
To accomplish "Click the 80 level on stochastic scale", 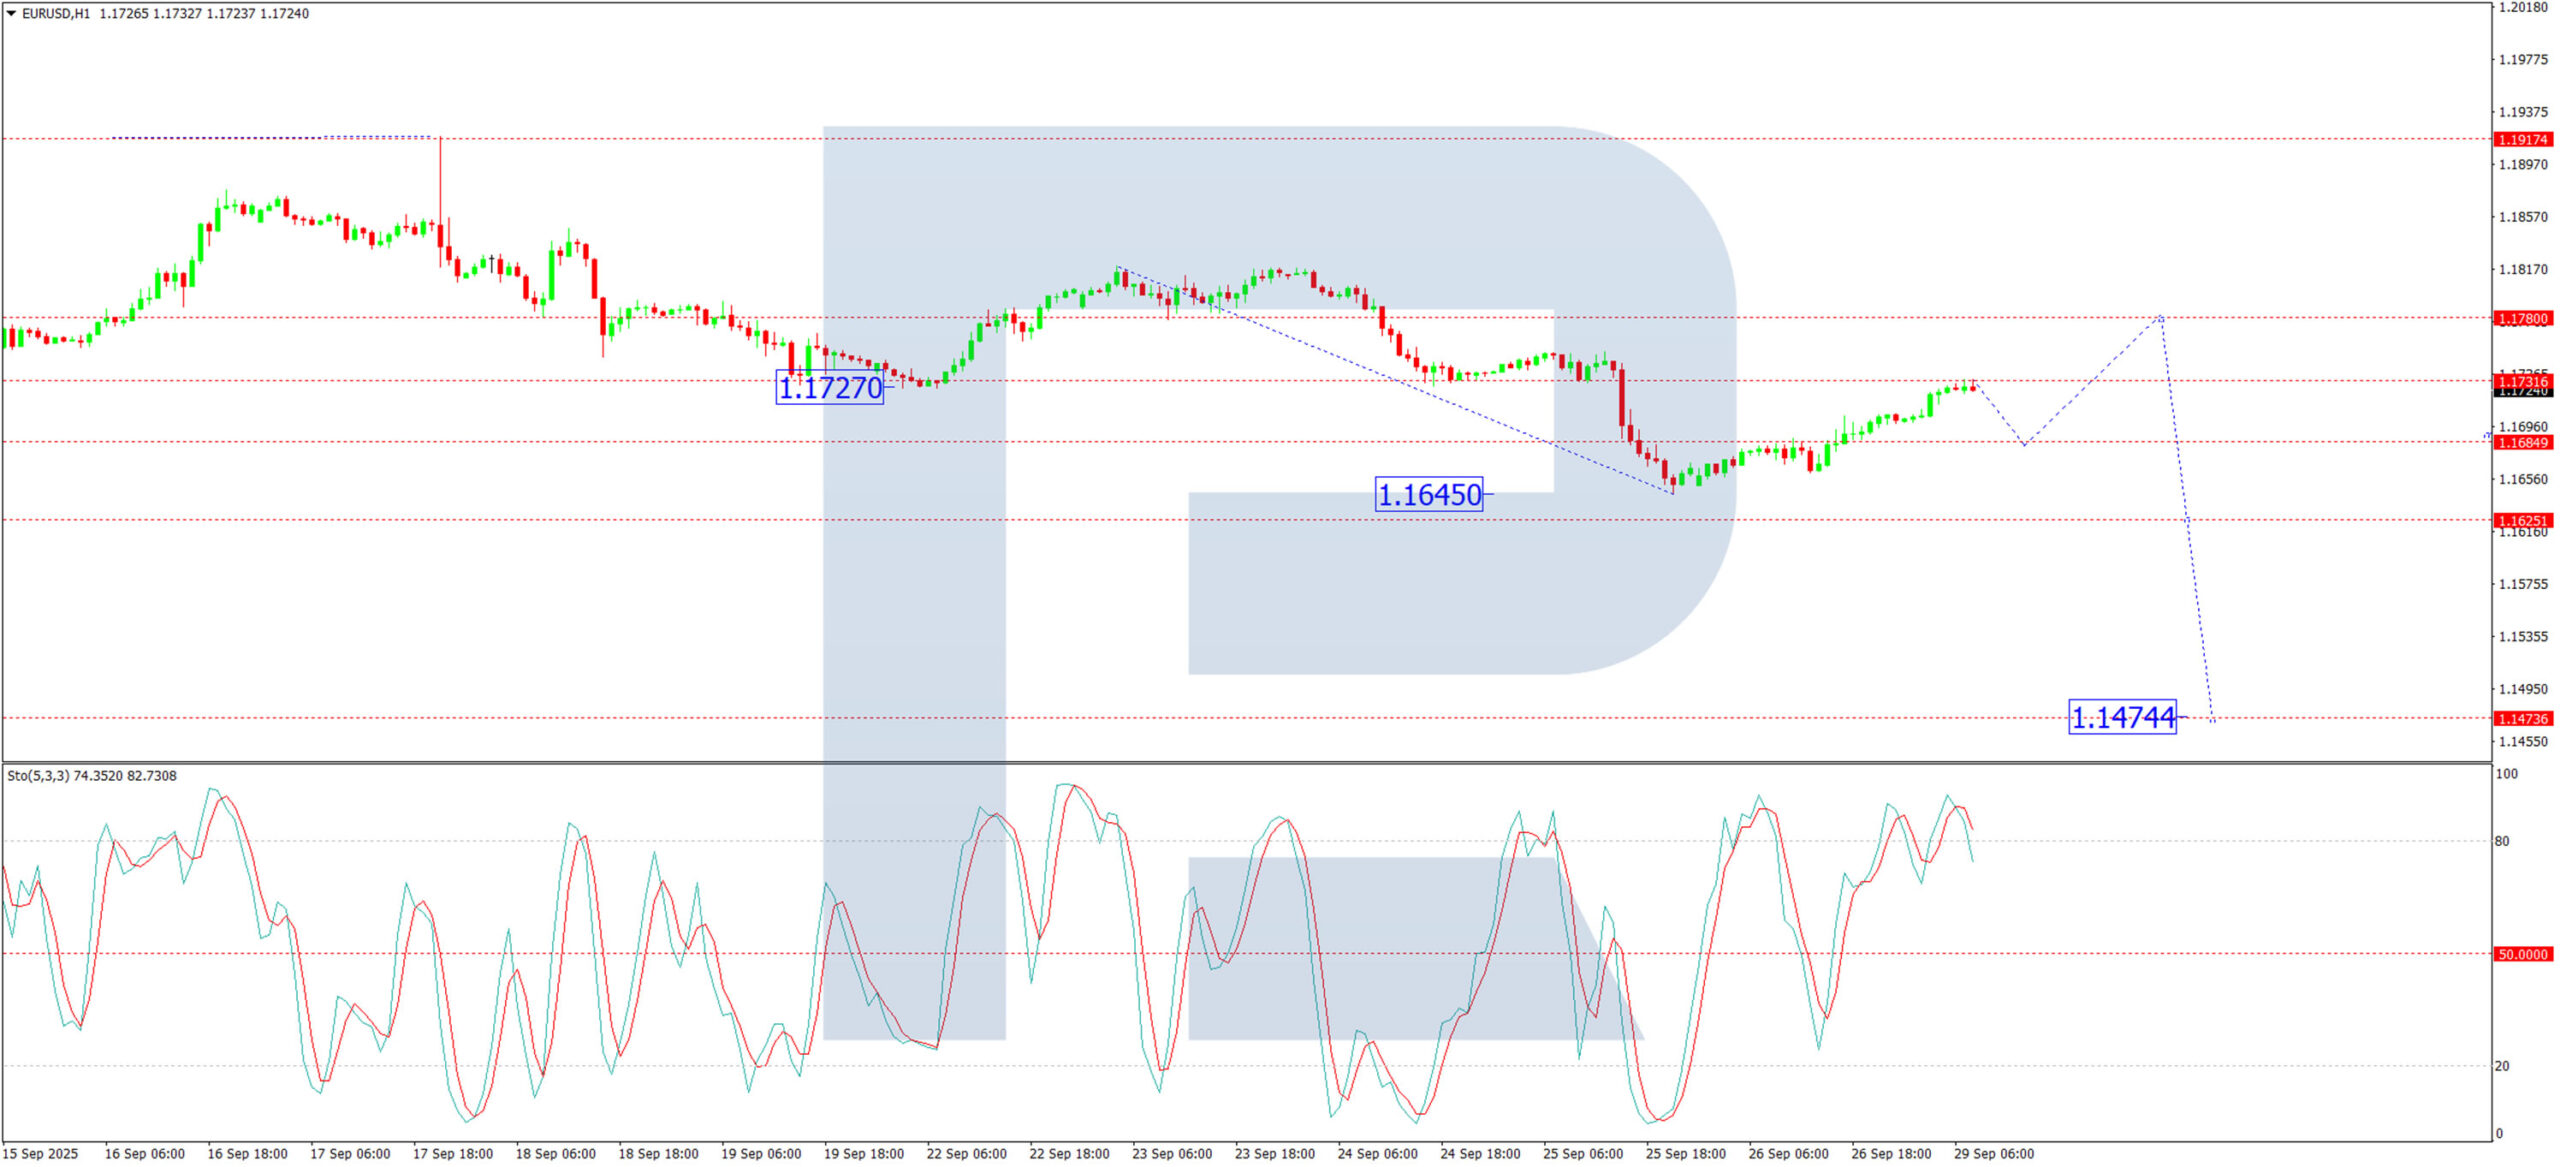I will click(x=2502, y=841).
